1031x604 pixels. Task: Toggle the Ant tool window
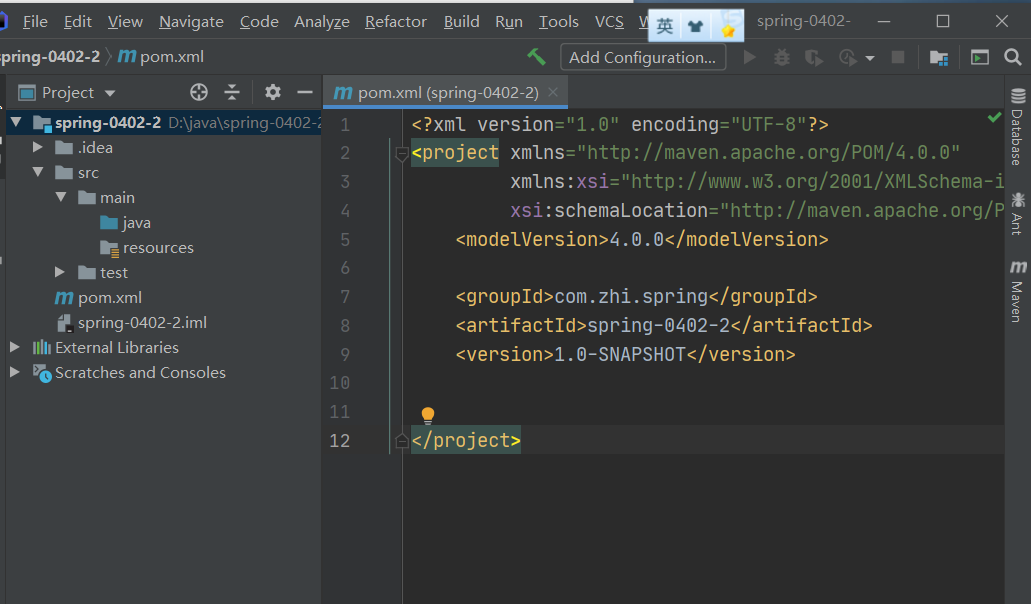point(1018,213)
